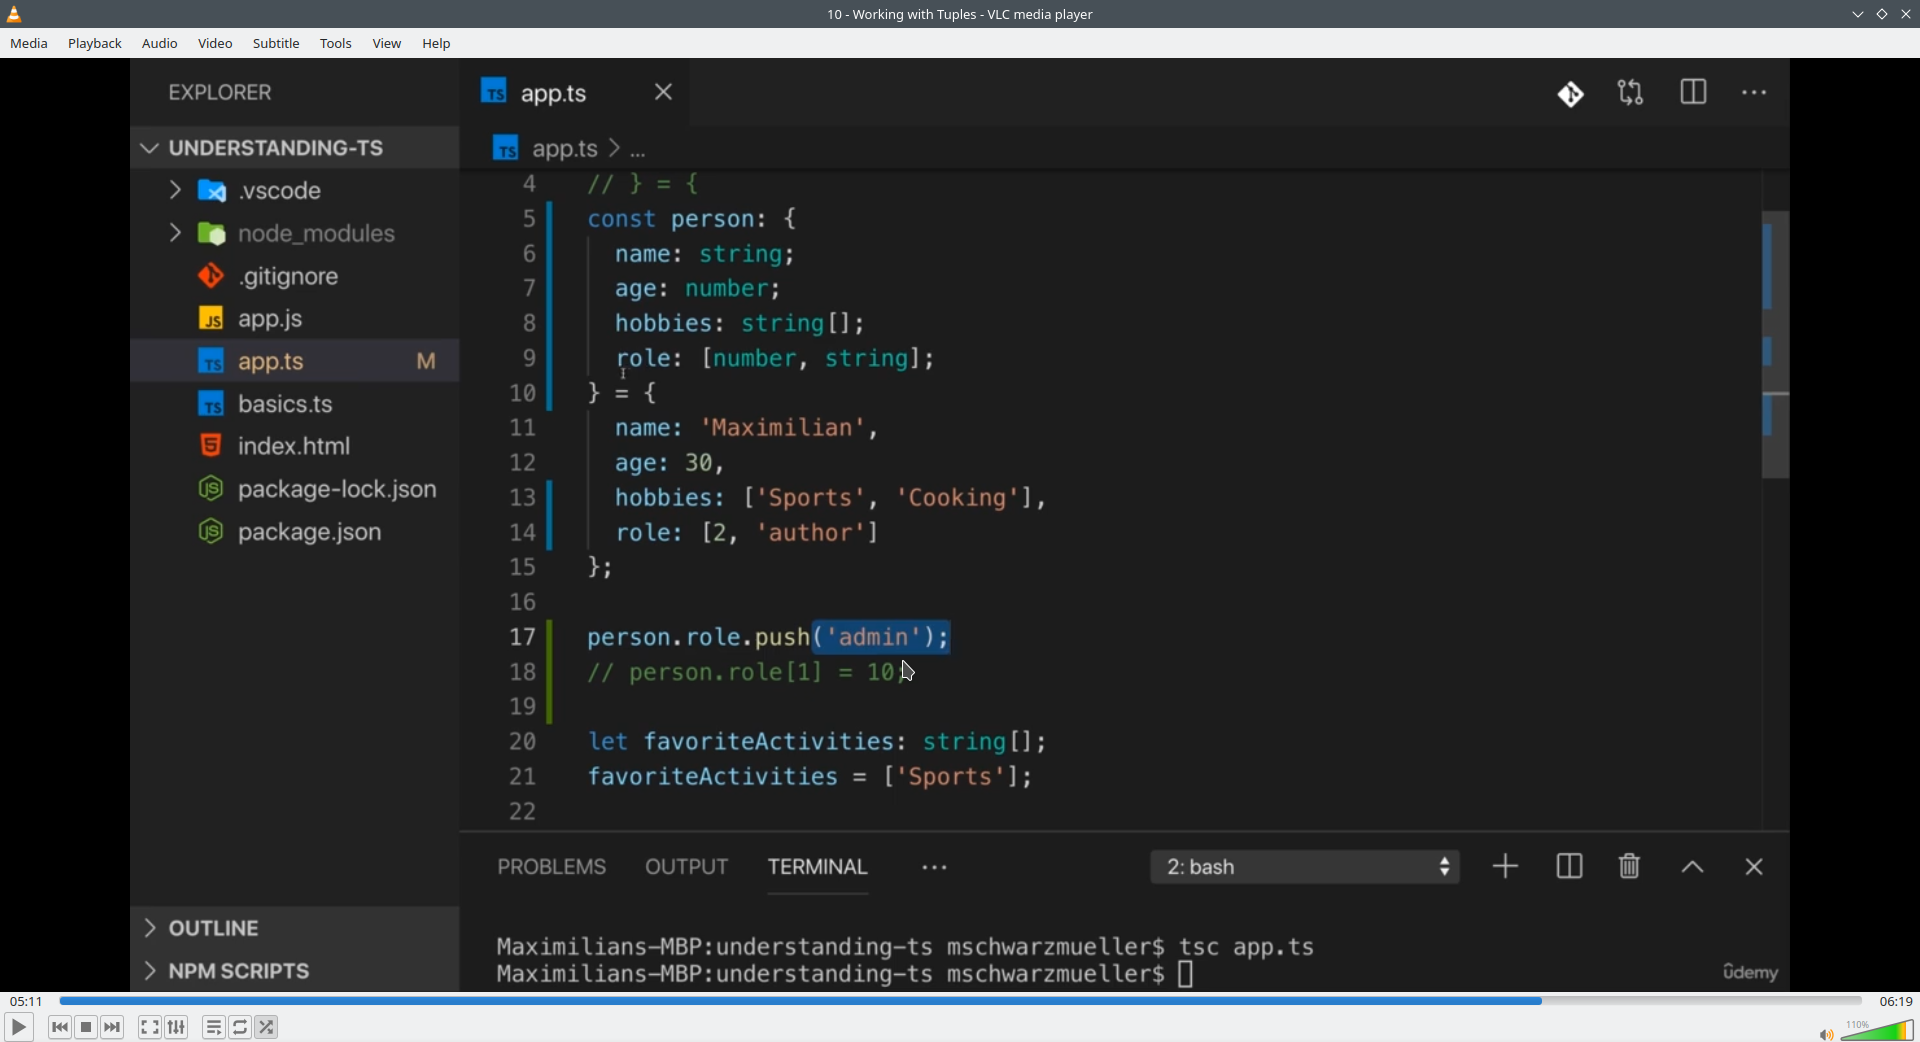Expand the NPM SCRIPTS section
The height and width of the screenshot is (1042, 1920).
tap(295, 971)
